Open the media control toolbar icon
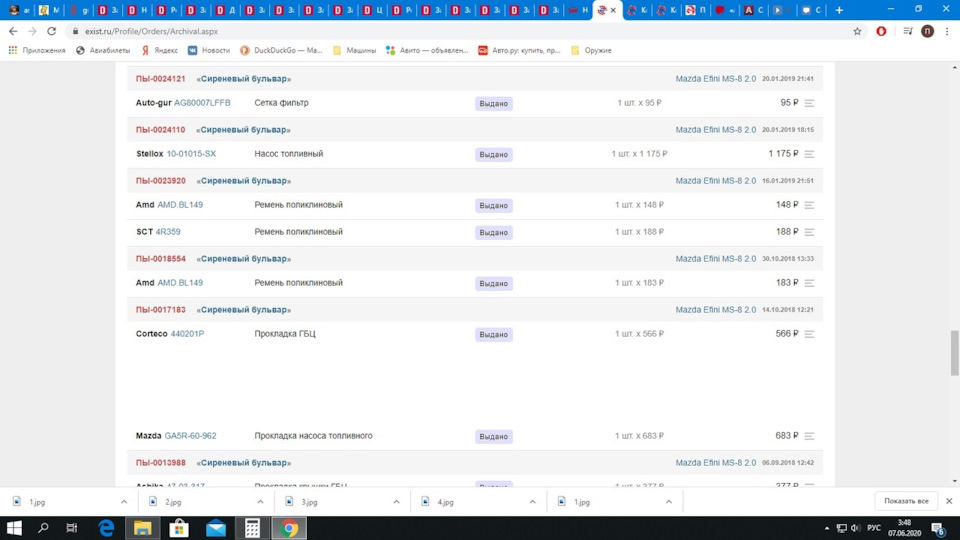 pyautogui.click(x=908, y=31)
